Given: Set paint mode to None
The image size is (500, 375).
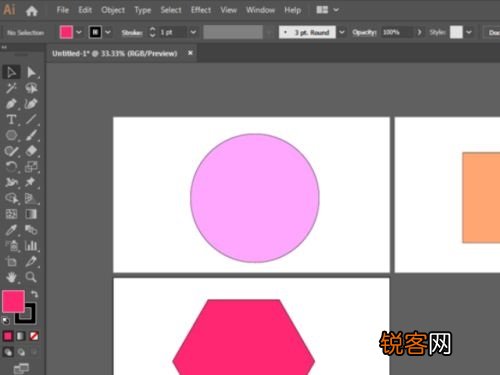Looking at the screenshot, I should [x=34, y=336].
